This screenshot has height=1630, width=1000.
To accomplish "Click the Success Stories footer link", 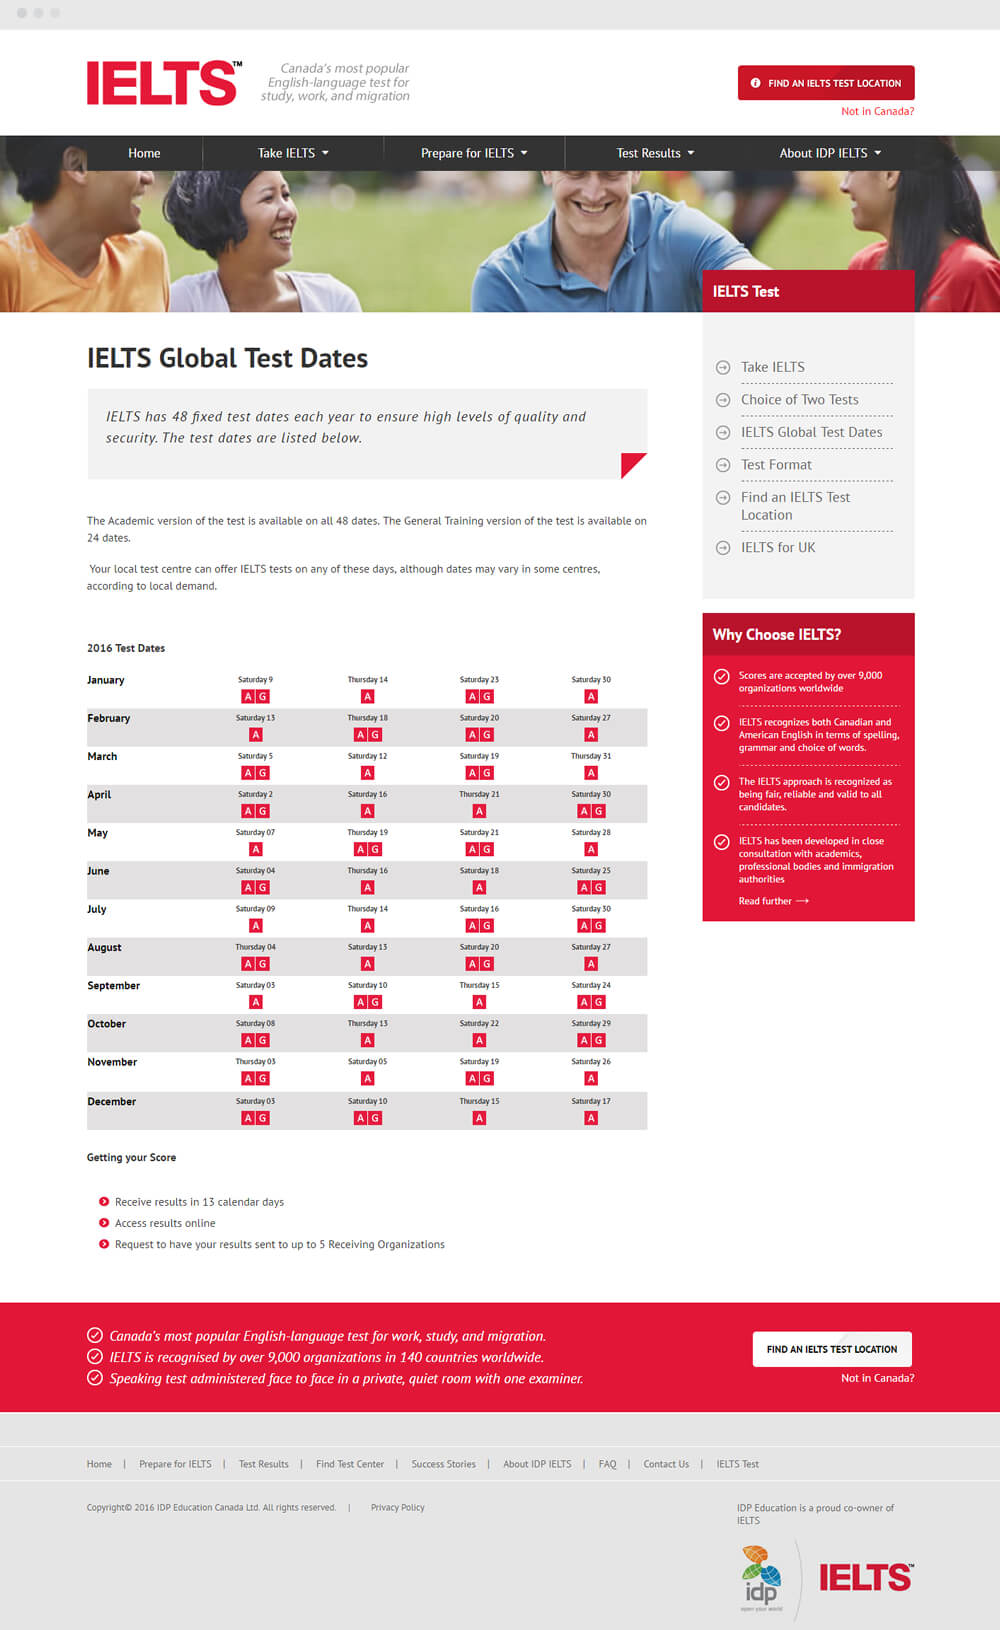I will (x=443, y=1464).
